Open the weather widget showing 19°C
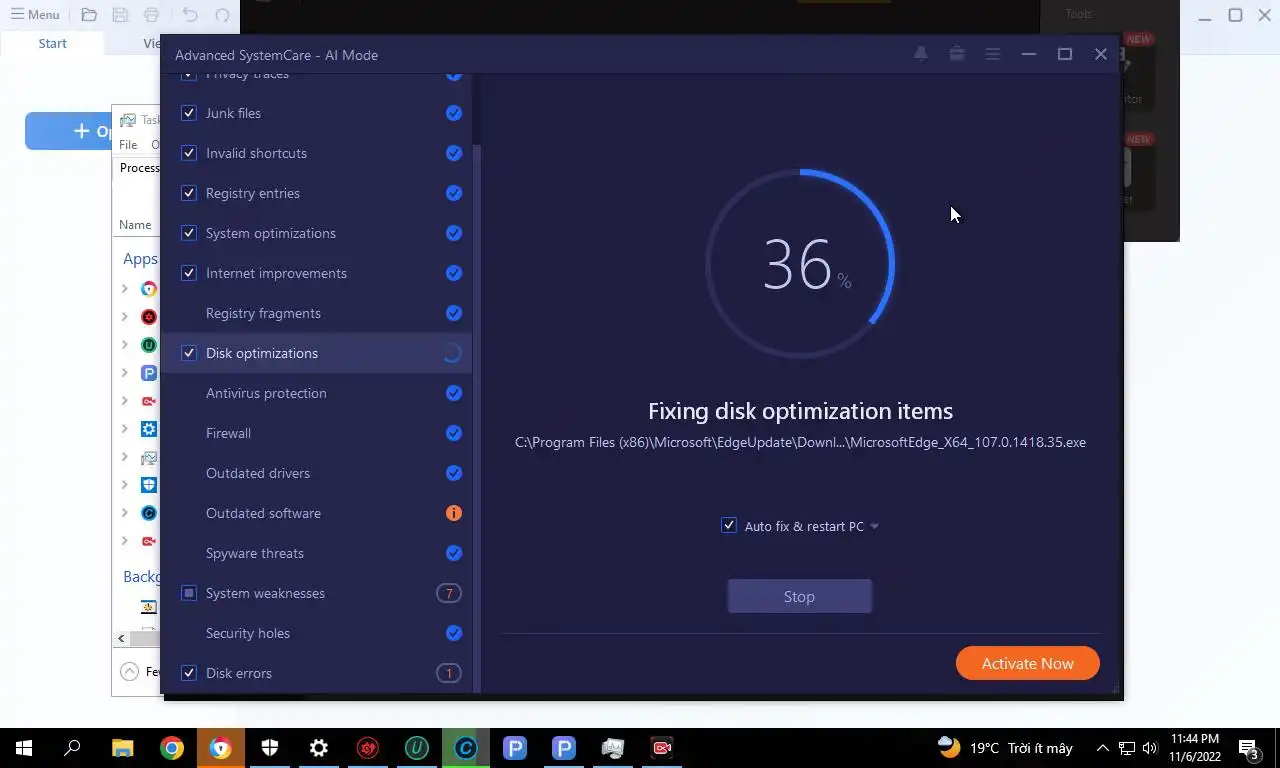The width and height of the screenshot is (1280, 768). (x=1005, y=748)
